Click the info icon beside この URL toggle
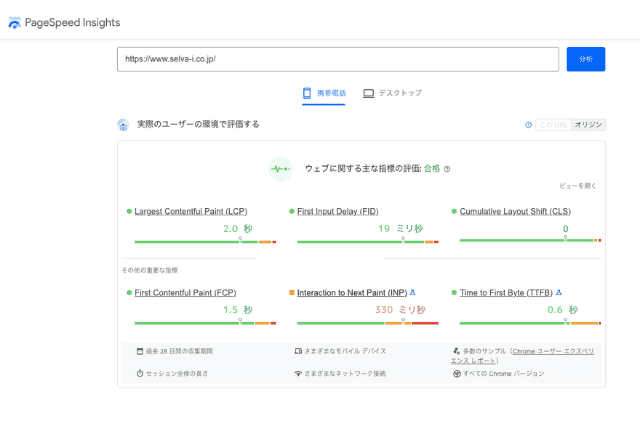The image size is (640, 427). click(x=528, y=125)
